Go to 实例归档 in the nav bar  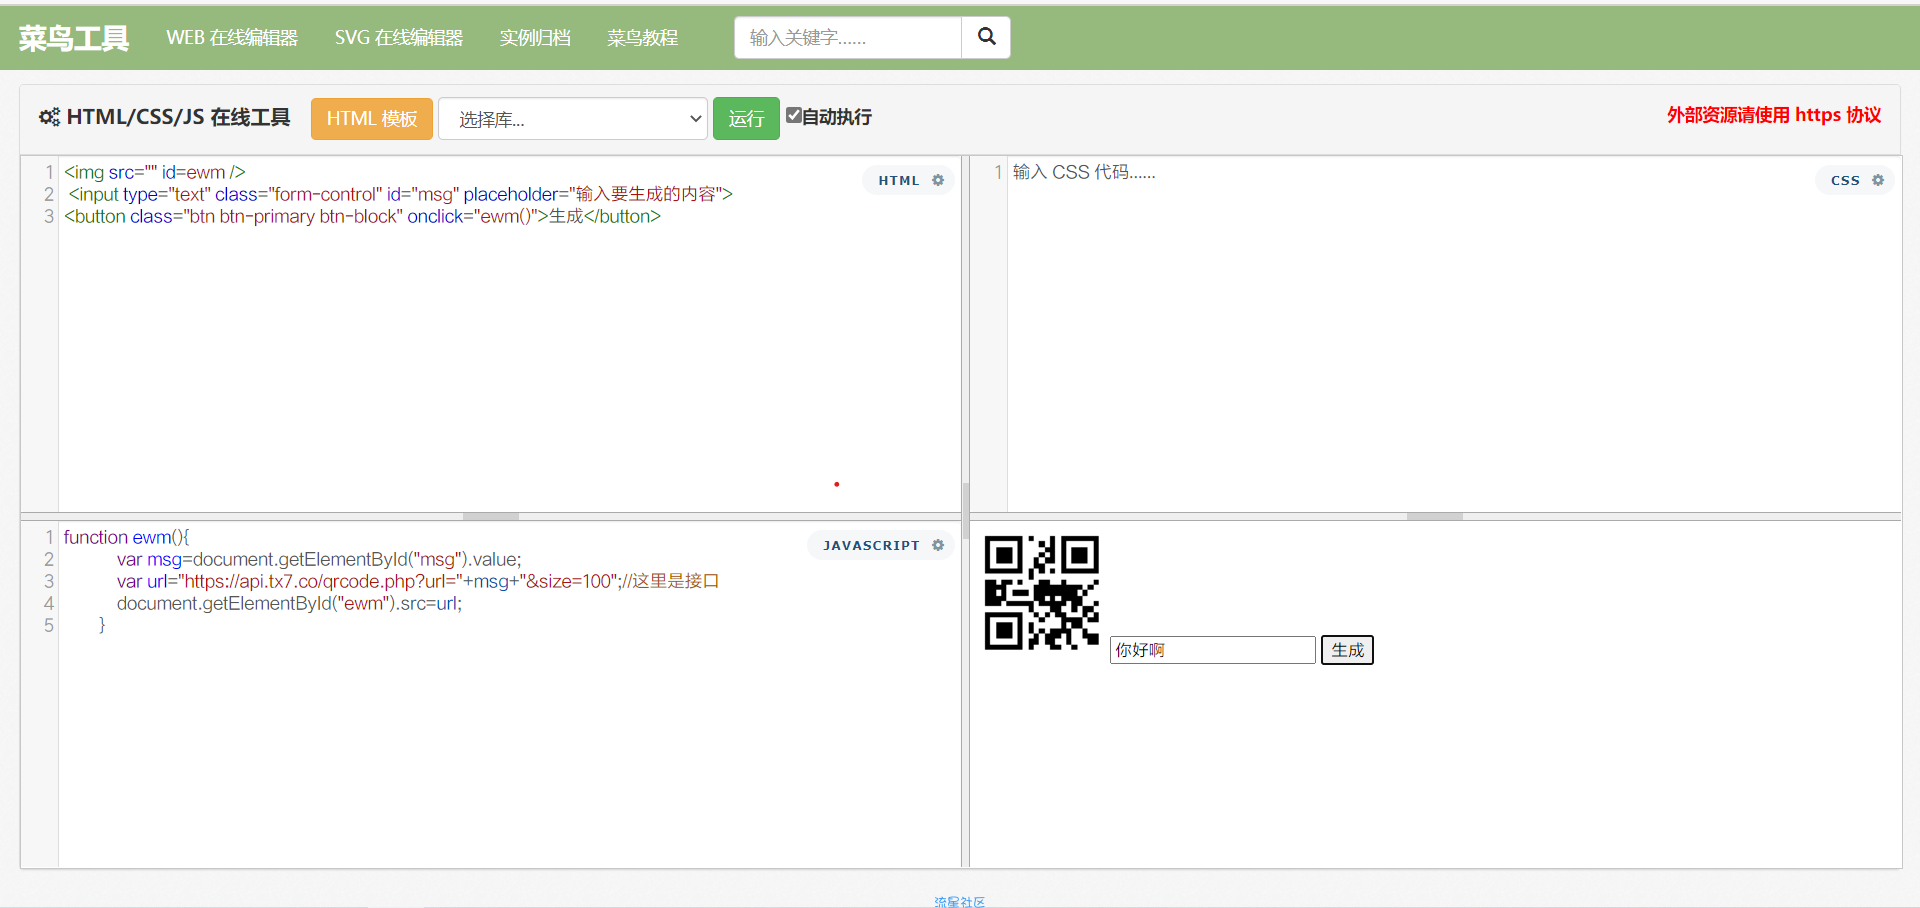tap(535, 37)
